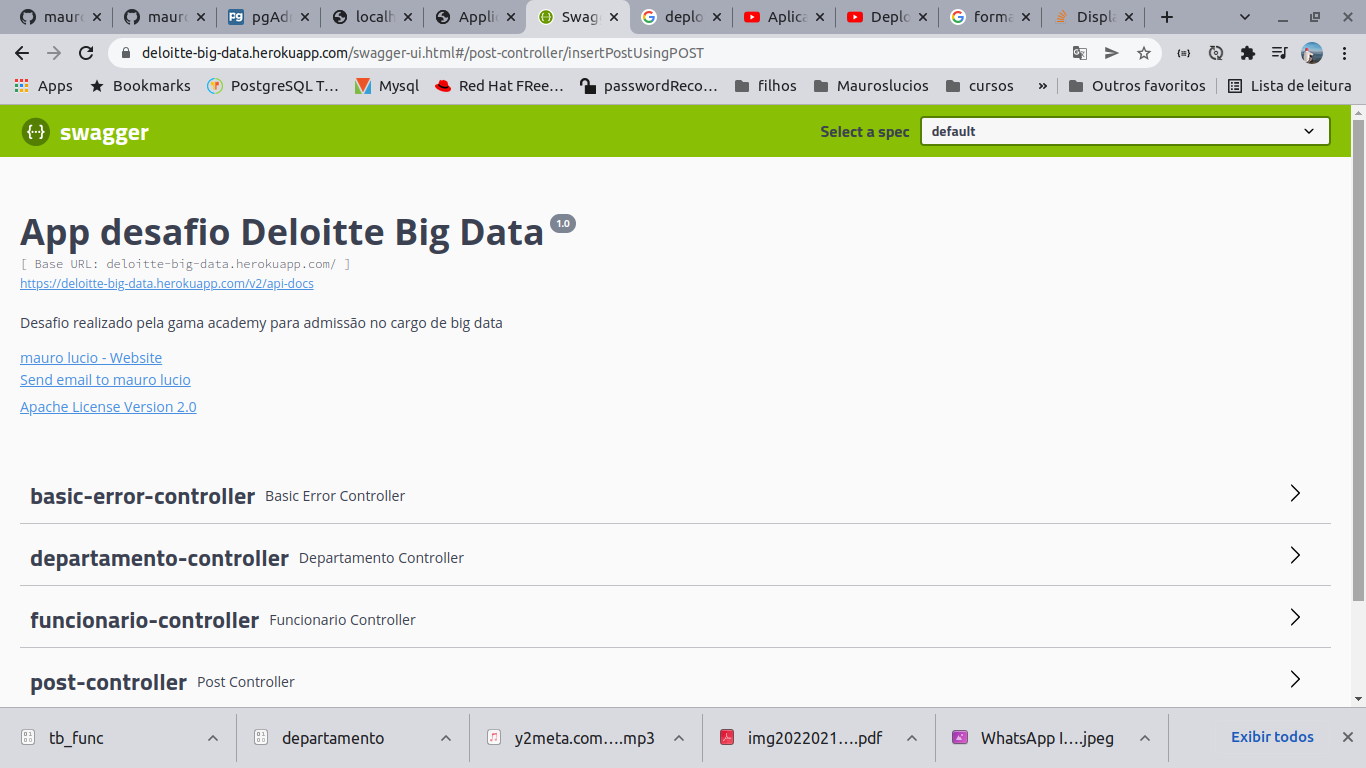Open the Chrome profile avatar
This screenshot has width=1366, height=768.
pyautogui.click(x=1312, y=53)
